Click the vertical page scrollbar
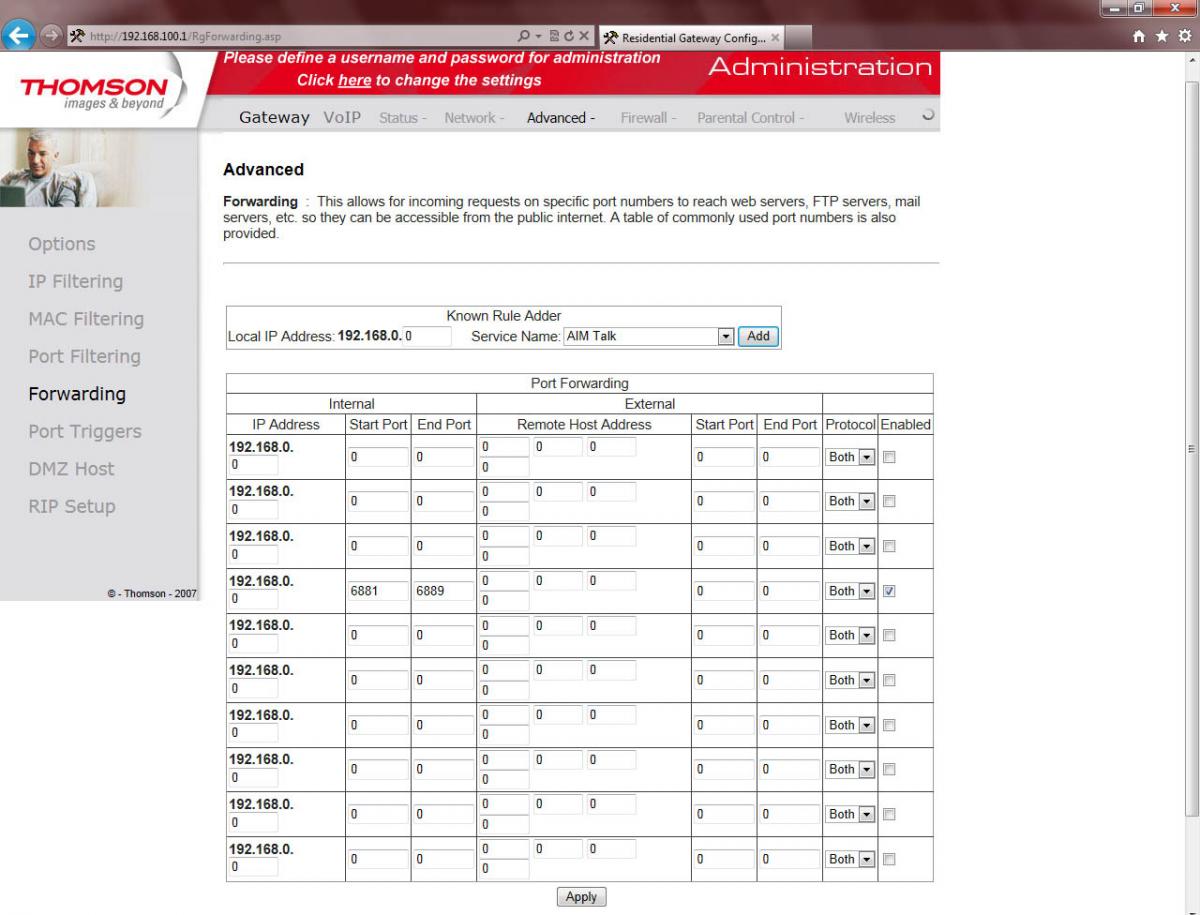The image size is (1200, 915). pyautogui.click(x=1190, y=450)
